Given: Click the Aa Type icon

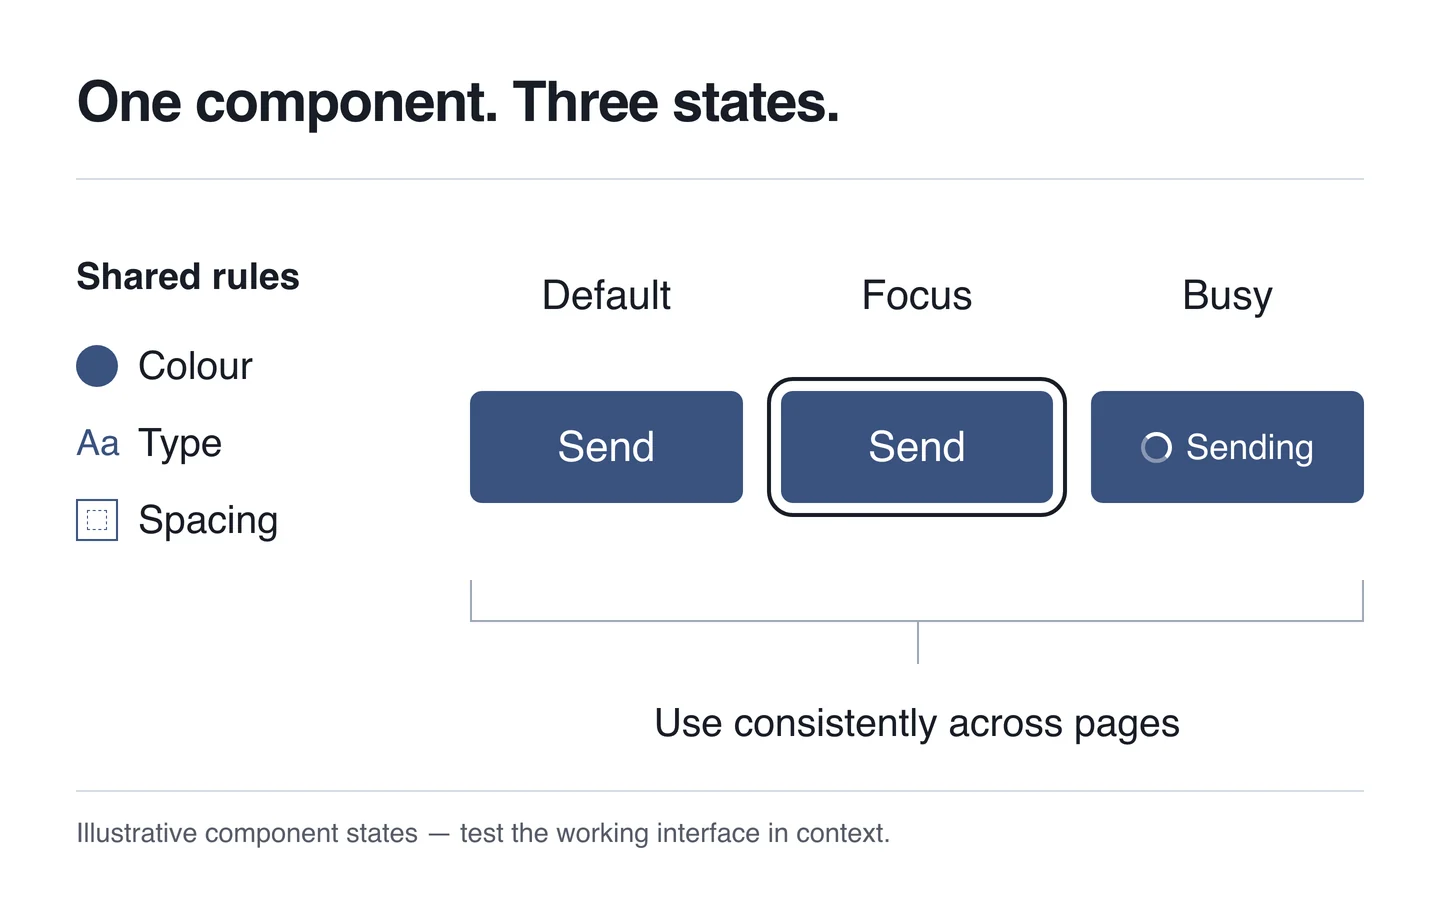Looking at the screenshot, I should [98, 443].
